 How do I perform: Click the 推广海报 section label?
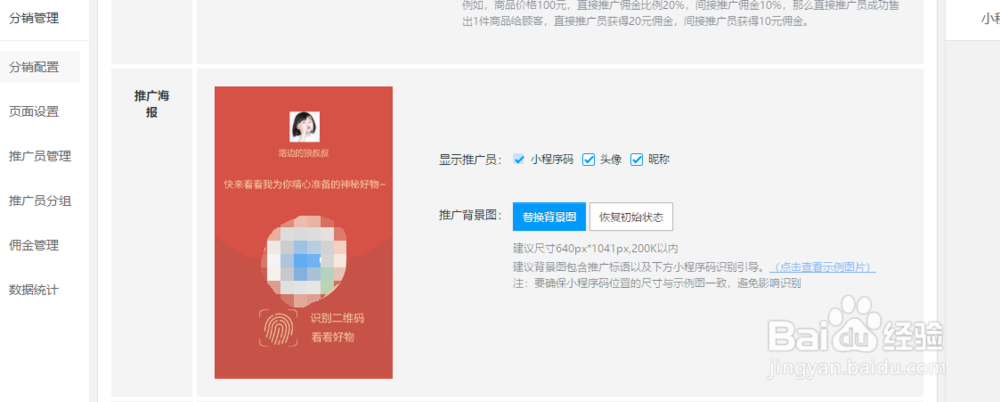(152, 104)
